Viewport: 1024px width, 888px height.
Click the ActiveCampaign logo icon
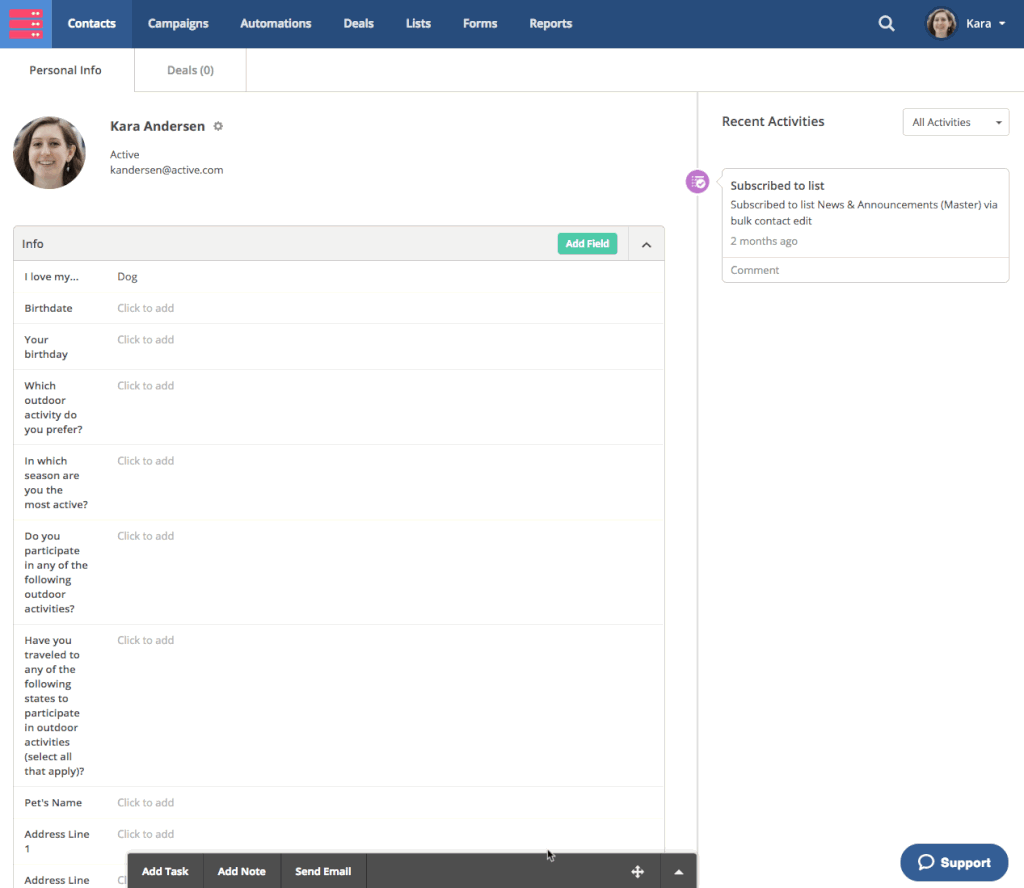26,24
